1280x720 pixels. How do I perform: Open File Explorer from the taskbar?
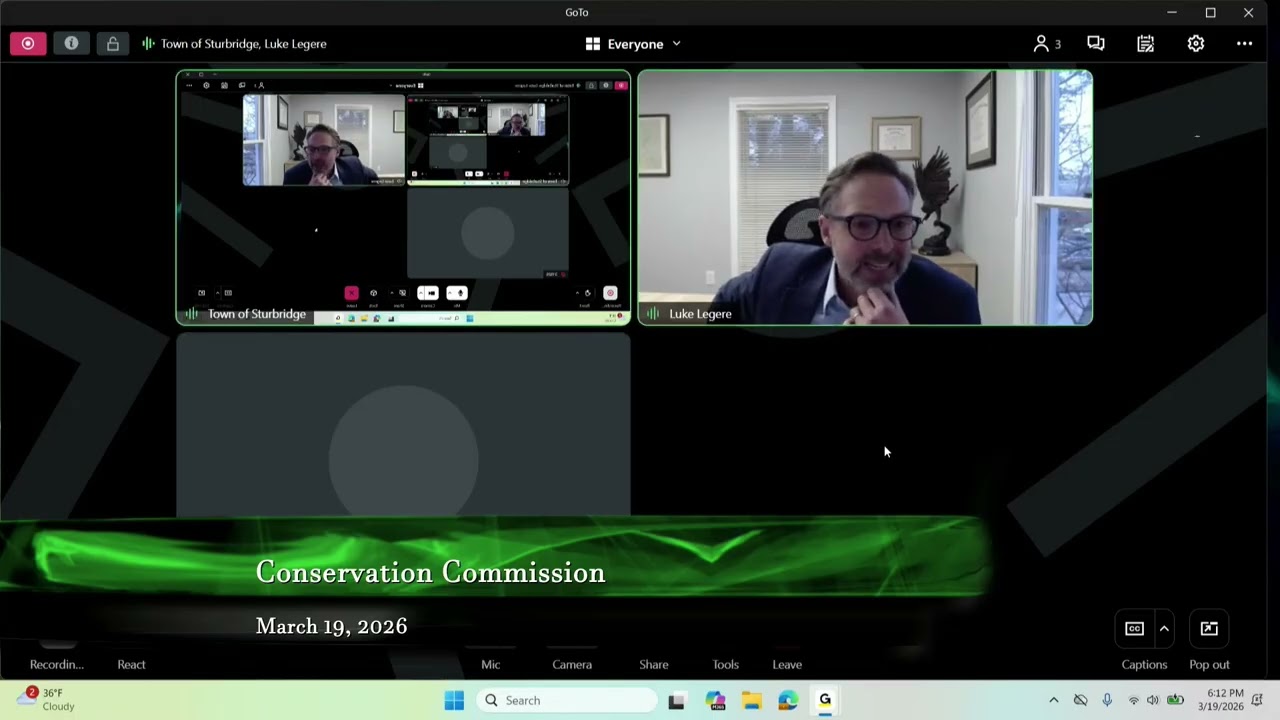tap(751, 700)
